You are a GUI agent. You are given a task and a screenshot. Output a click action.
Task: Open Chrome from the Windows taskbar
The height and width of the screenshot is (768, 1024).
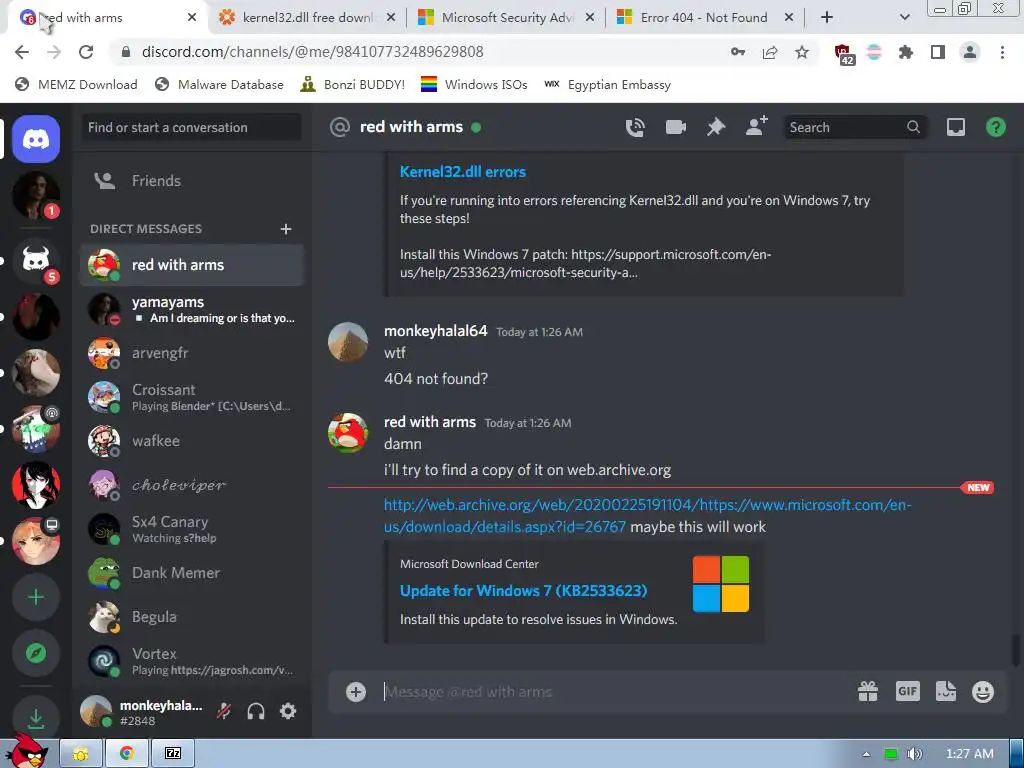(x=127, y=753)
